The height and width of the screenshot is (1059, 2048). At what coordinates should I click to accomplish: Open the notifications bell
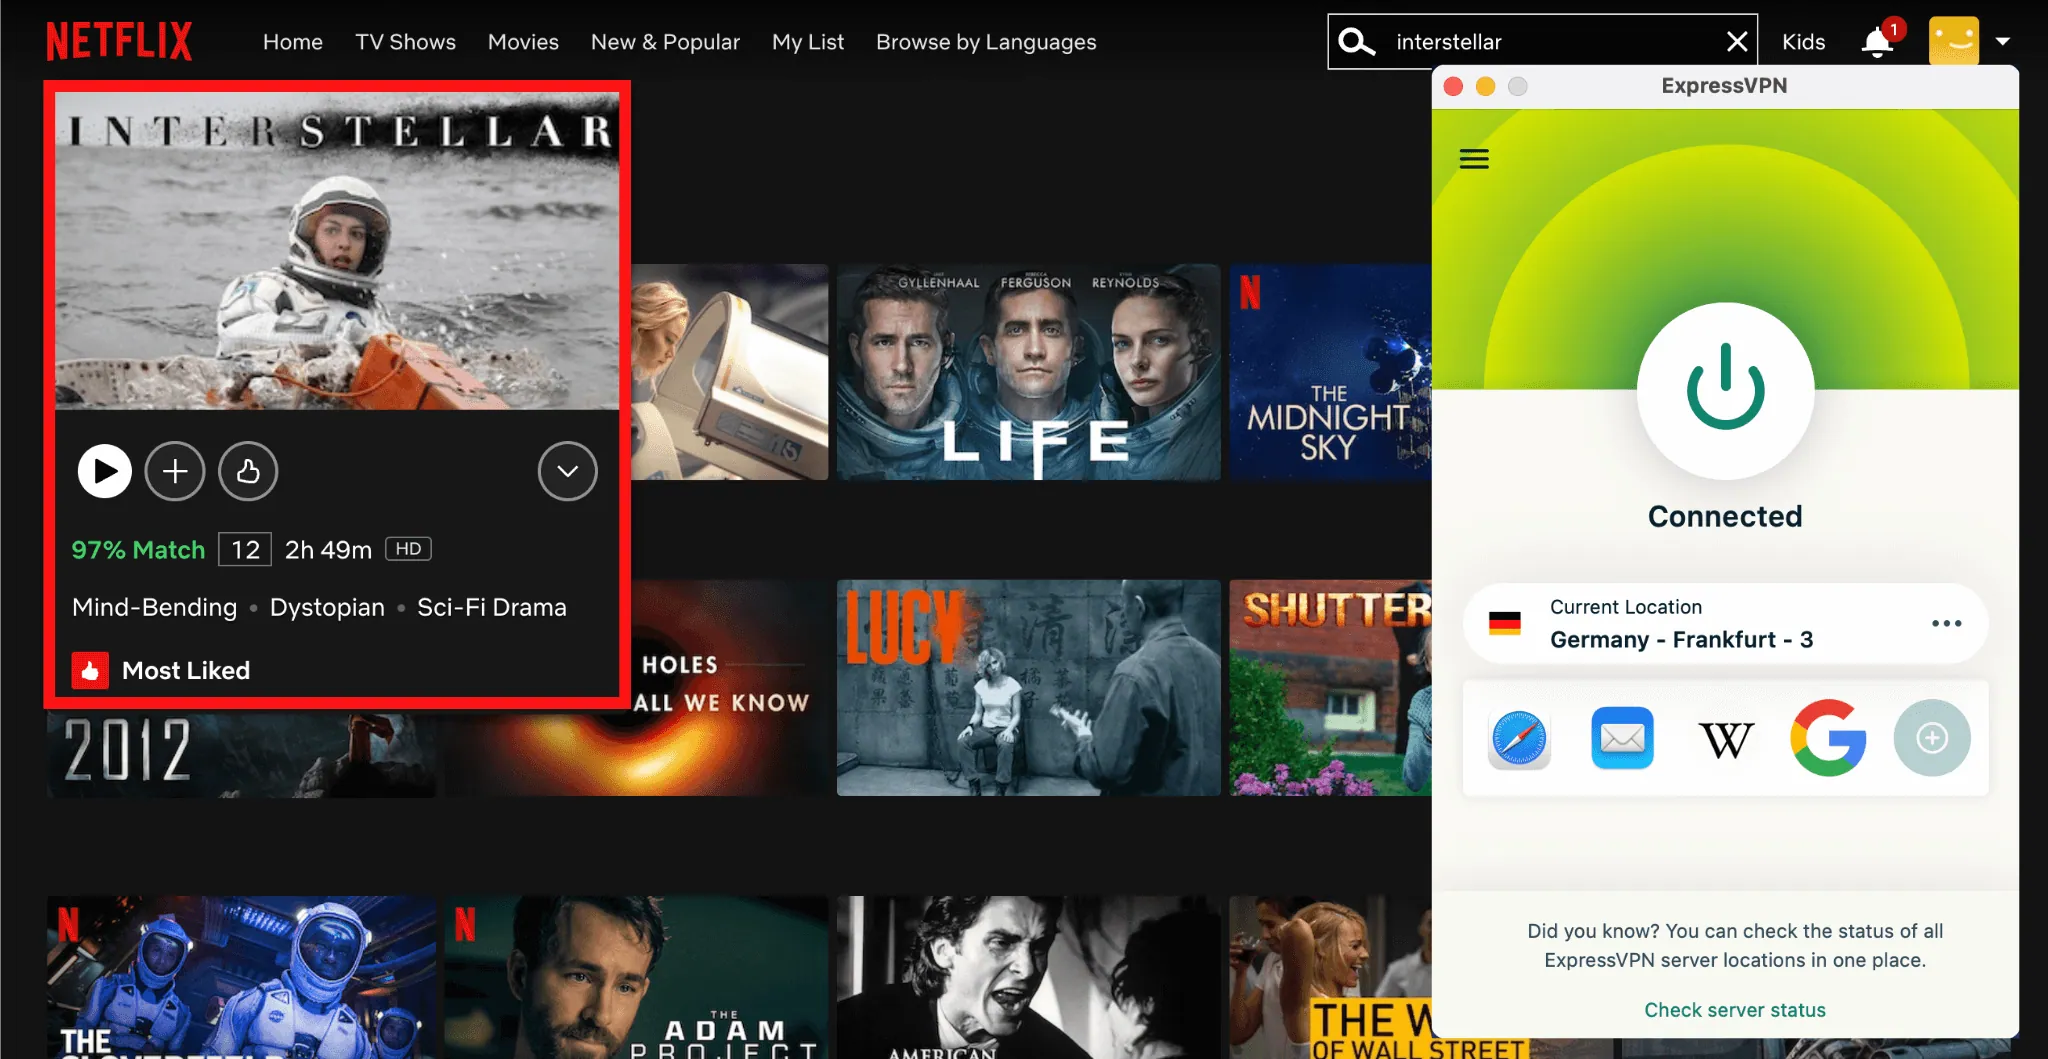tap(1877, 42)
